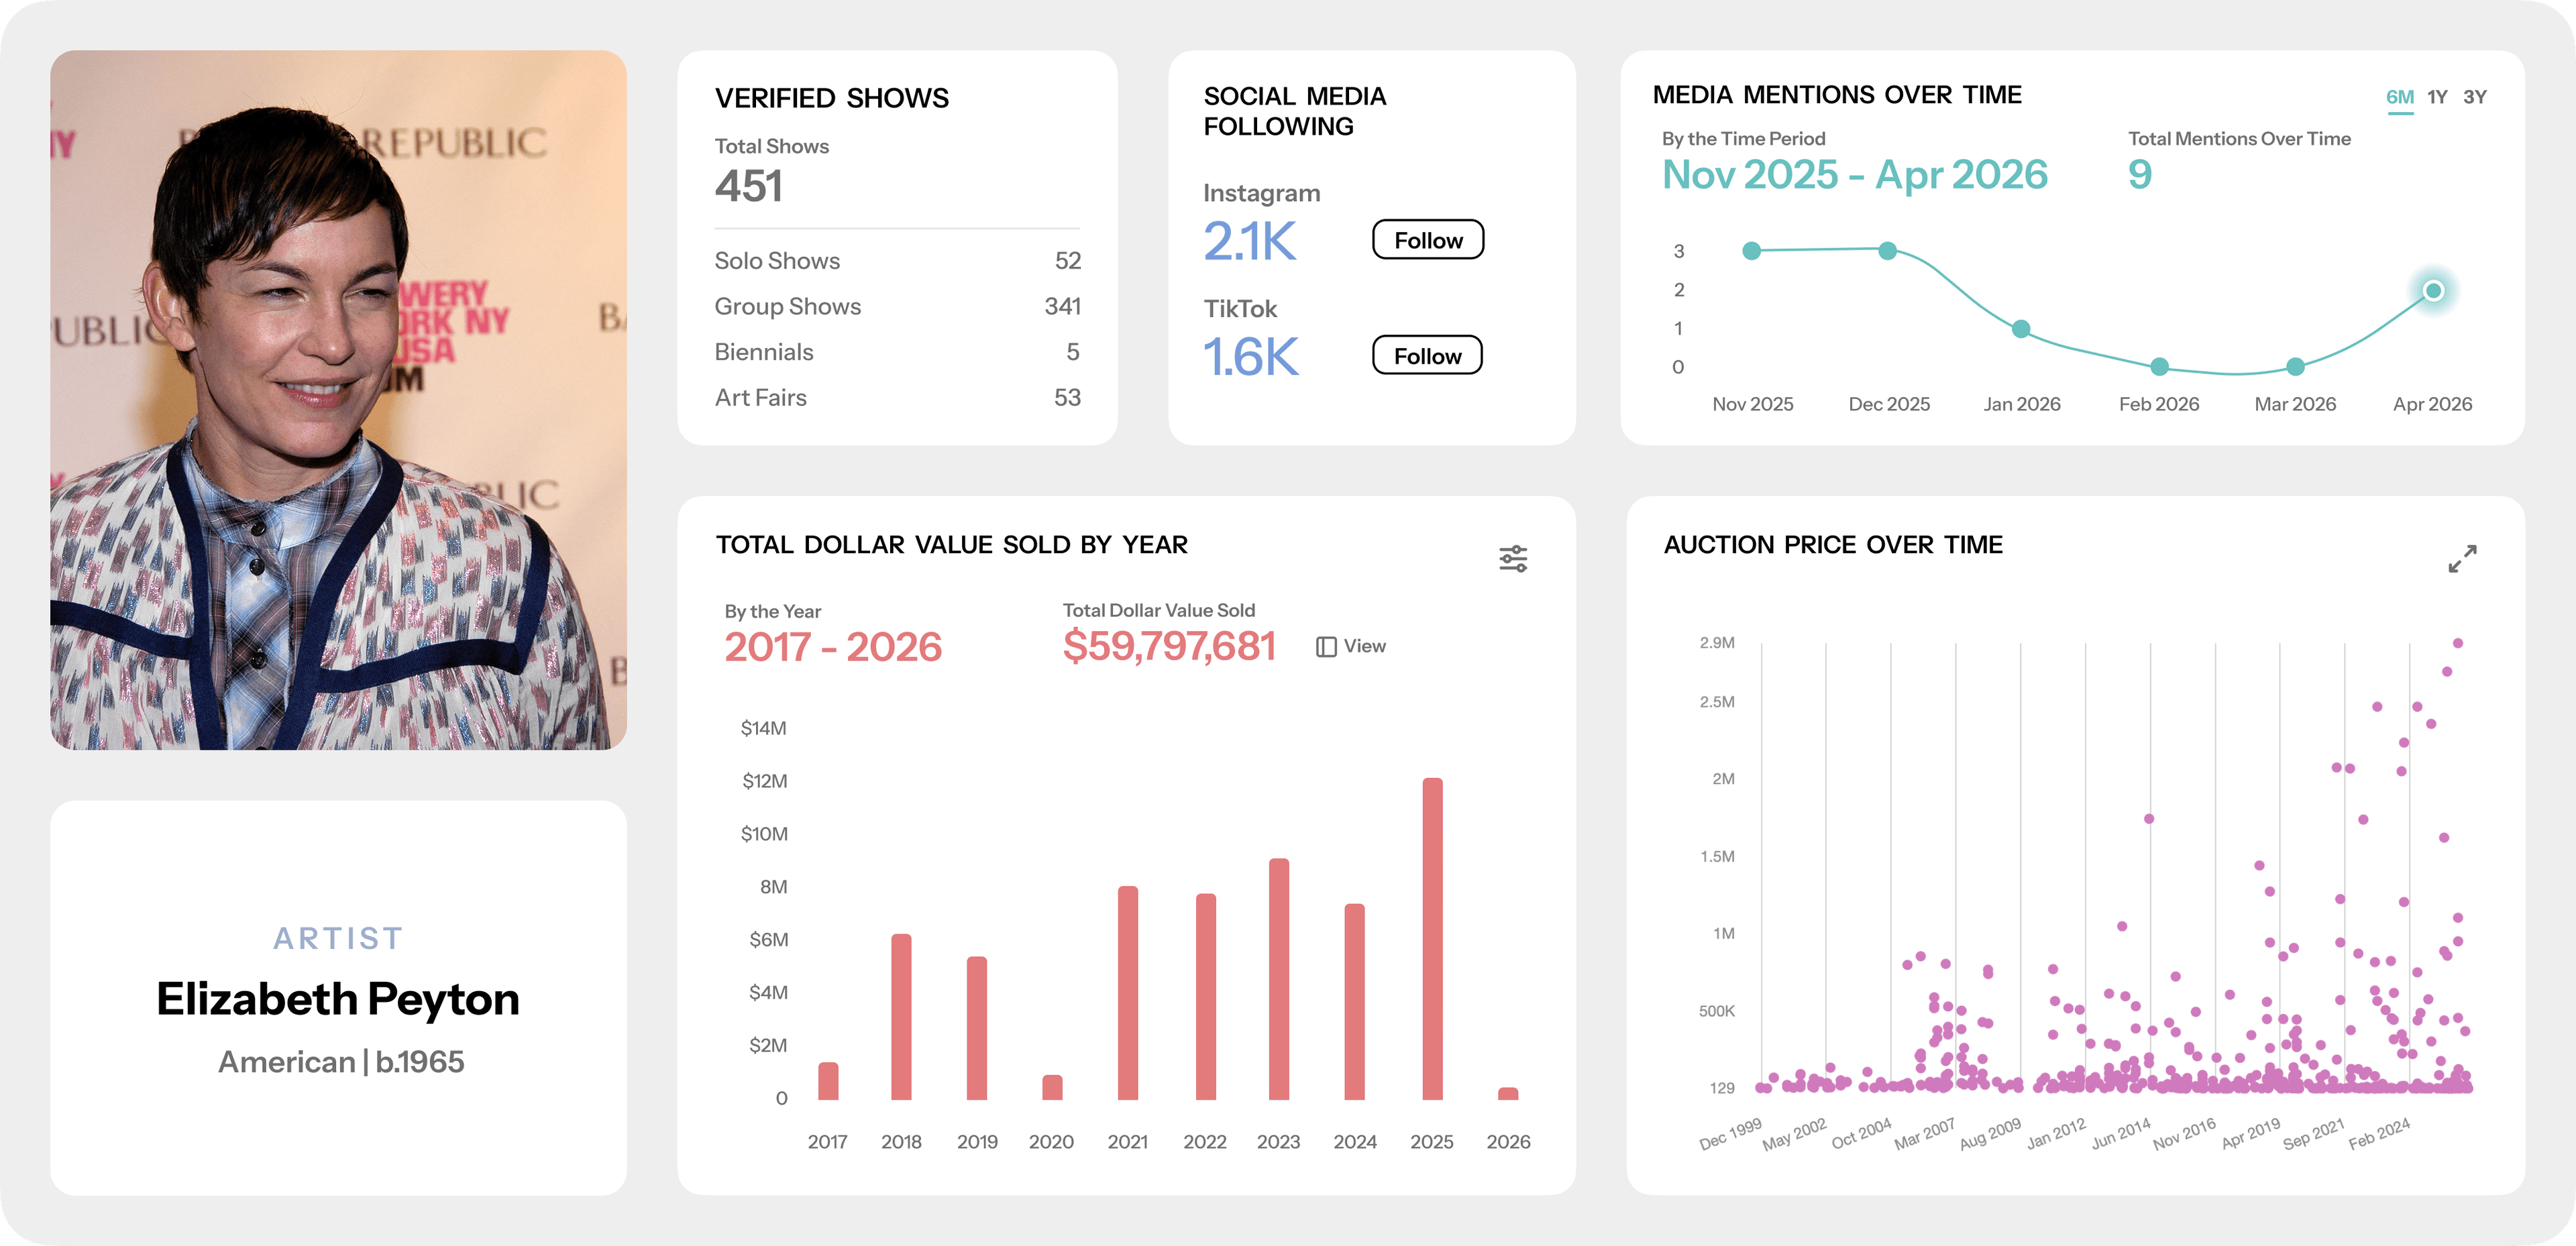Open the Elizabeth Peyton portrait photo

[x=338, y=400]
